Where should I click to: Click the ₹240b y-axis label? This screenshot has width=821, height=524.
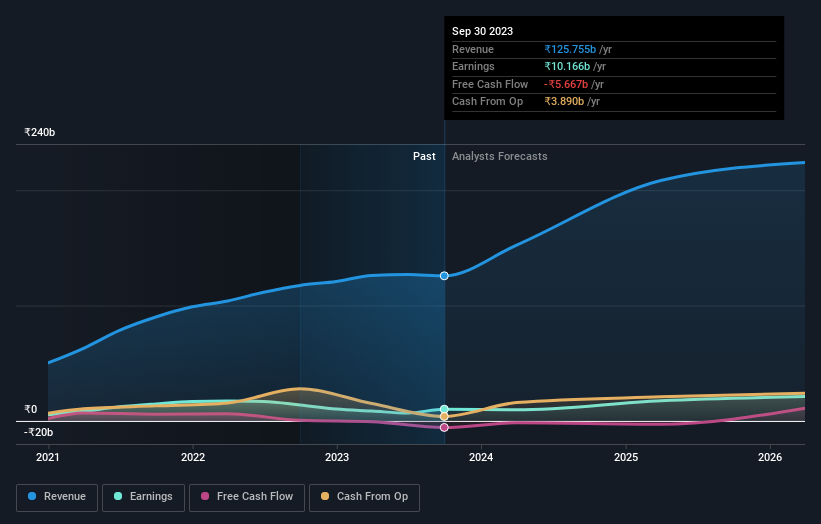pyautogui.click(x=39, y=132)
